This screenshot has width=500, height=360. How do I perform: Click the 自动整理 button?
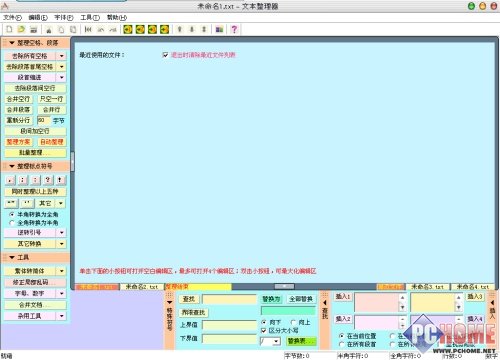pos(52,142)
